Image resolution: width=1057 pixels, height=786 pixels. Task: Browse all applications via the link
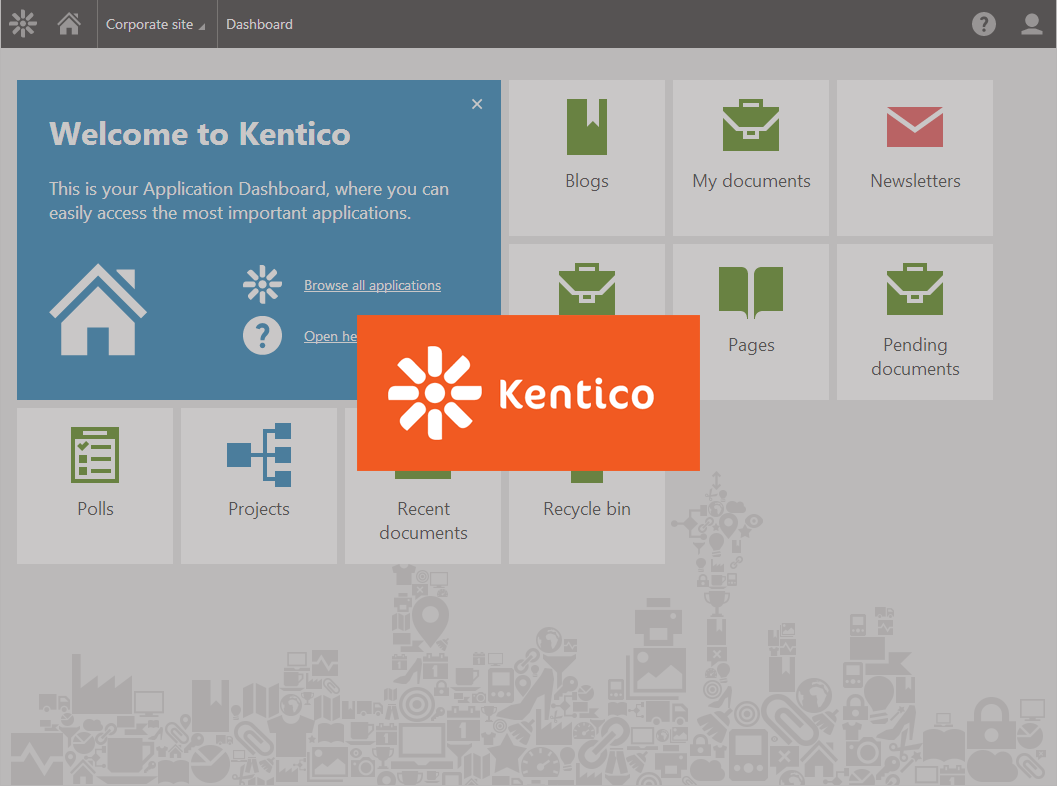point(372,285)
